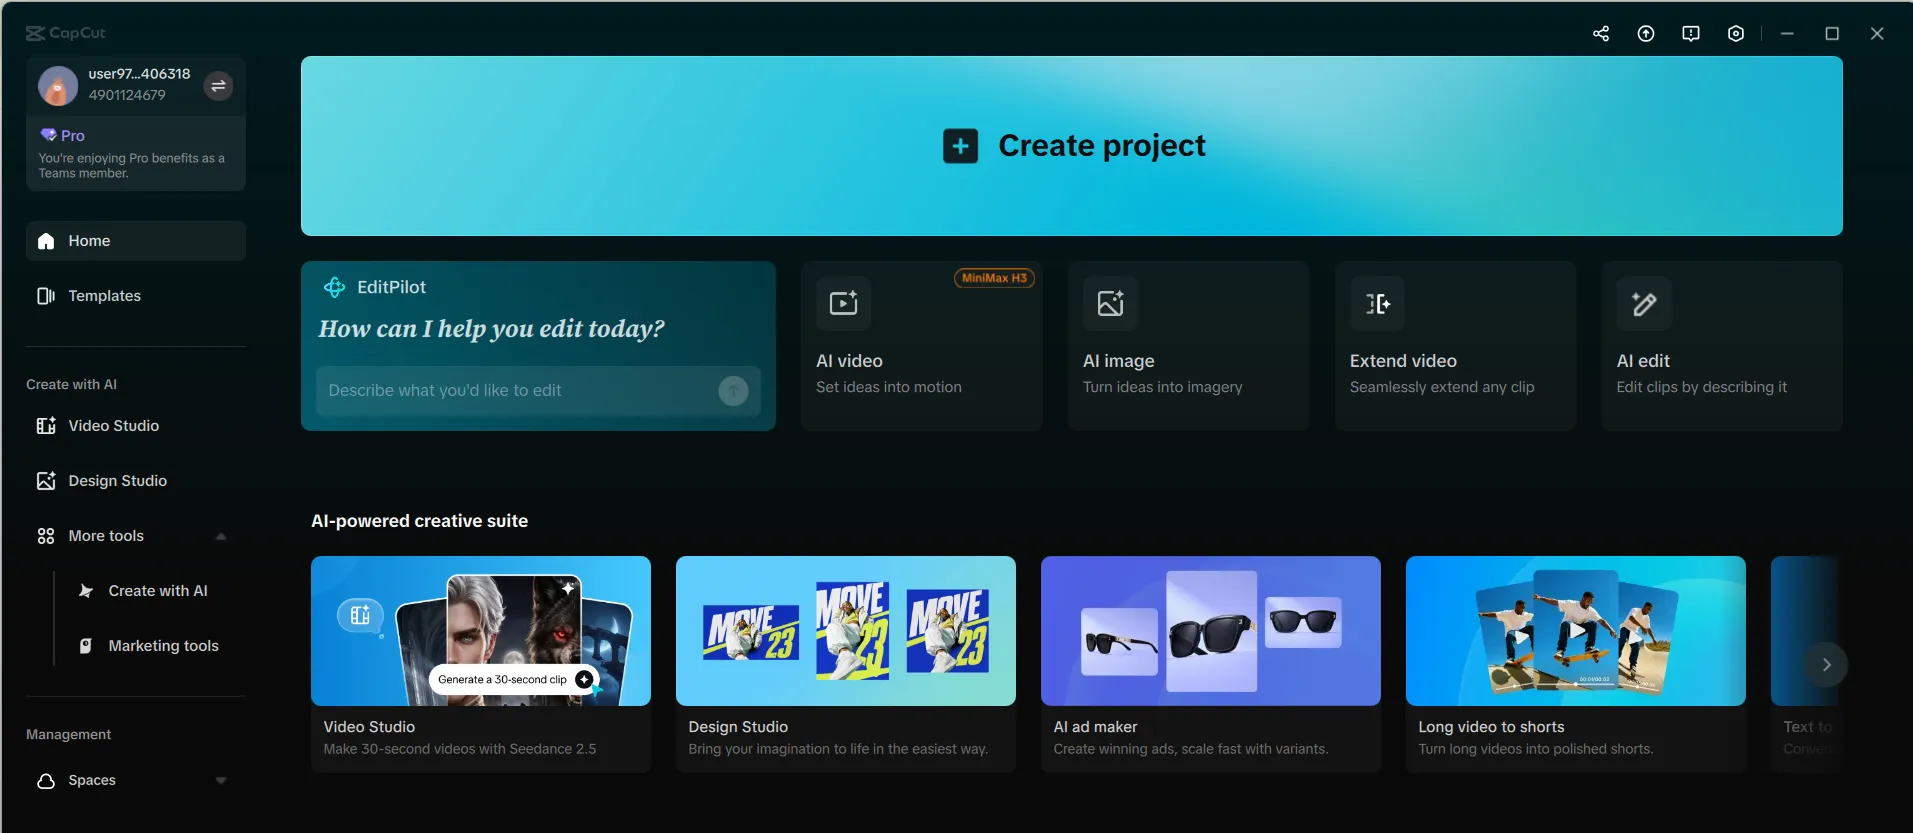Expand the Spaces dropdown arrow
The width and height of the screenshot is (1913, 833).
point(221,781)
